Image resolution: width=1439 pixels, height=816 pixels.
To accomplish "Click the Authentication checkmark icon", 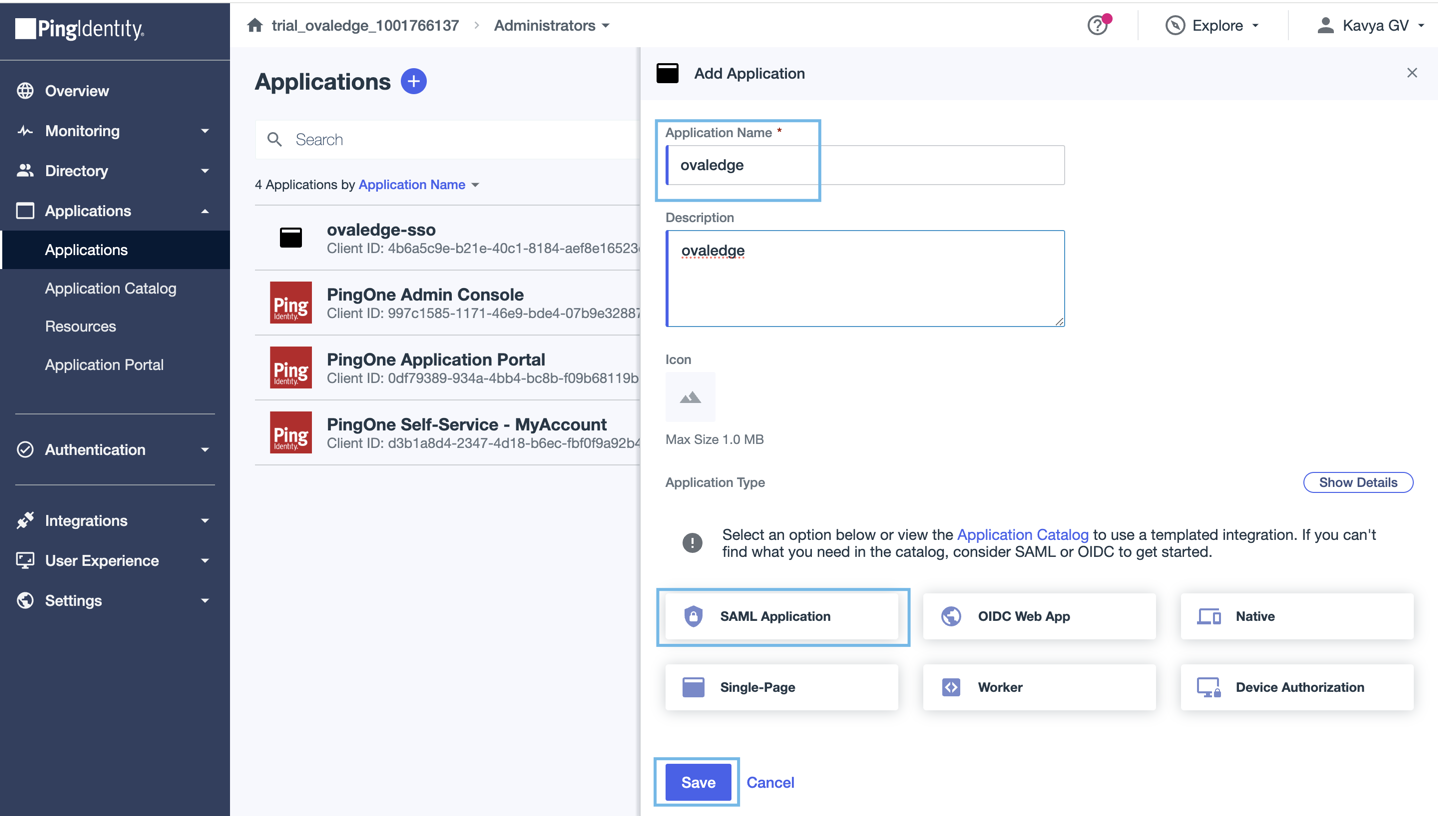I will point(25,450).
